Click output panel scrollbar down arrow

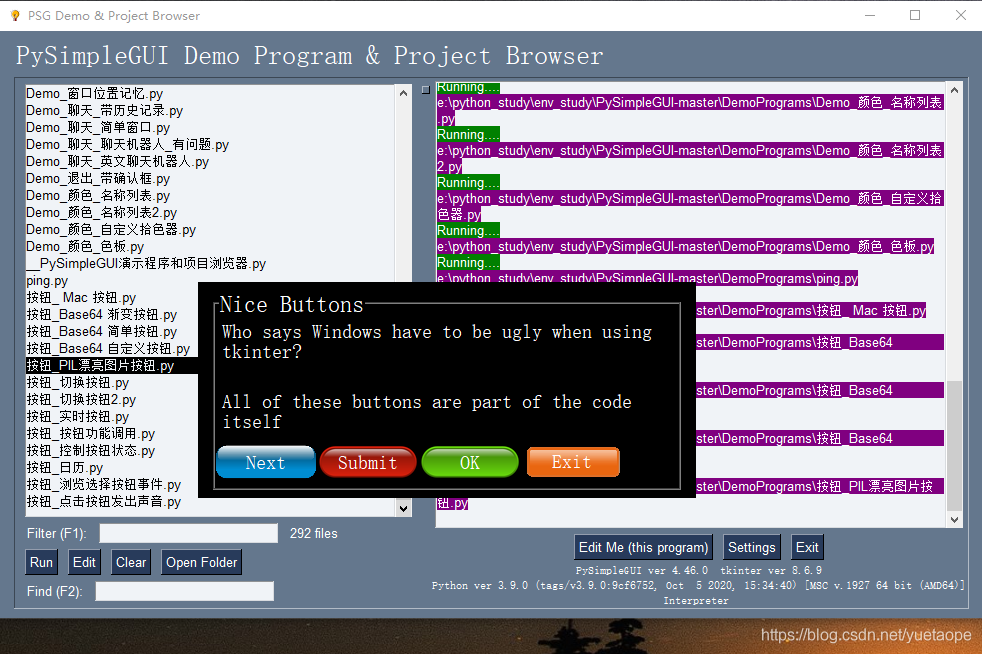(x=954, y=519)
